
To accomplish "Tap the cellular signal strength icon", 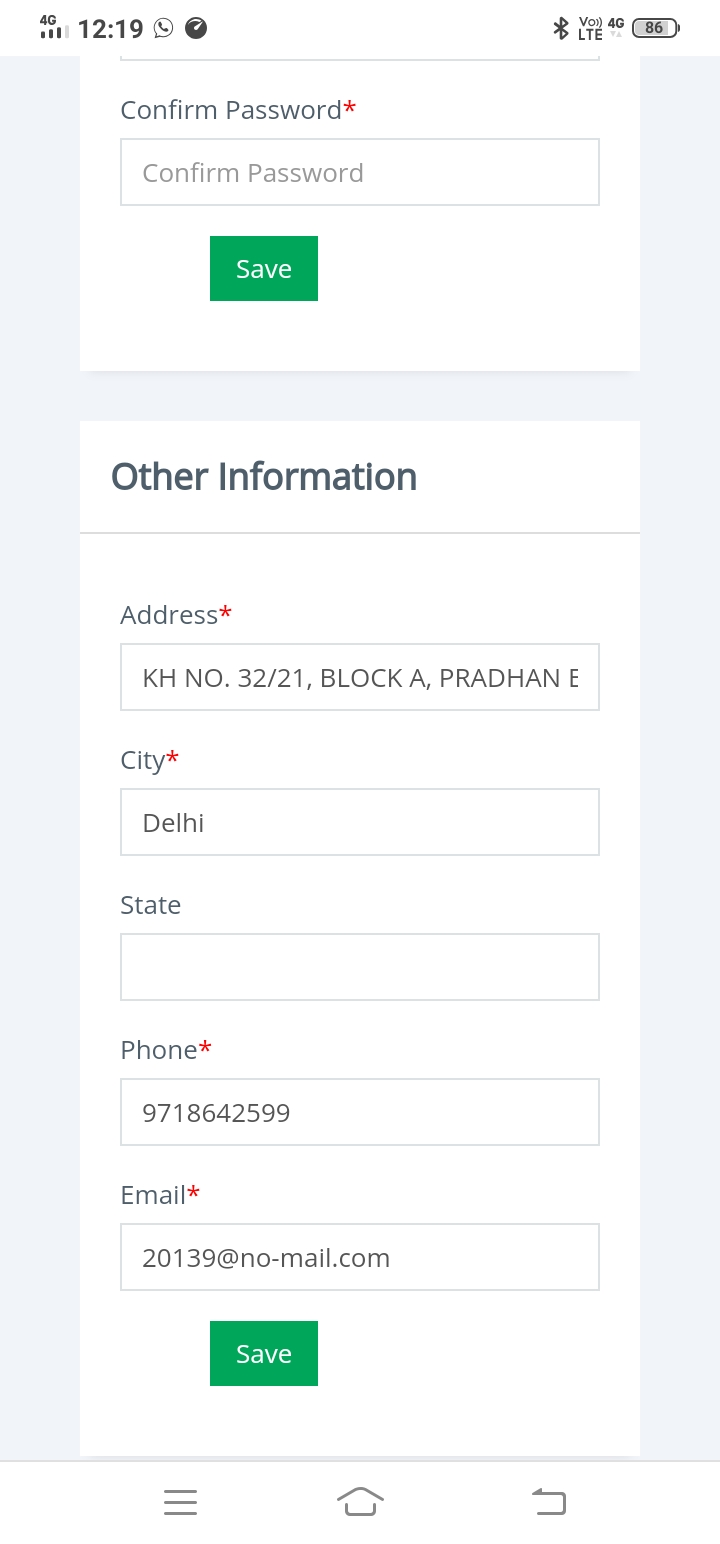I will click(x=54, y=28).
